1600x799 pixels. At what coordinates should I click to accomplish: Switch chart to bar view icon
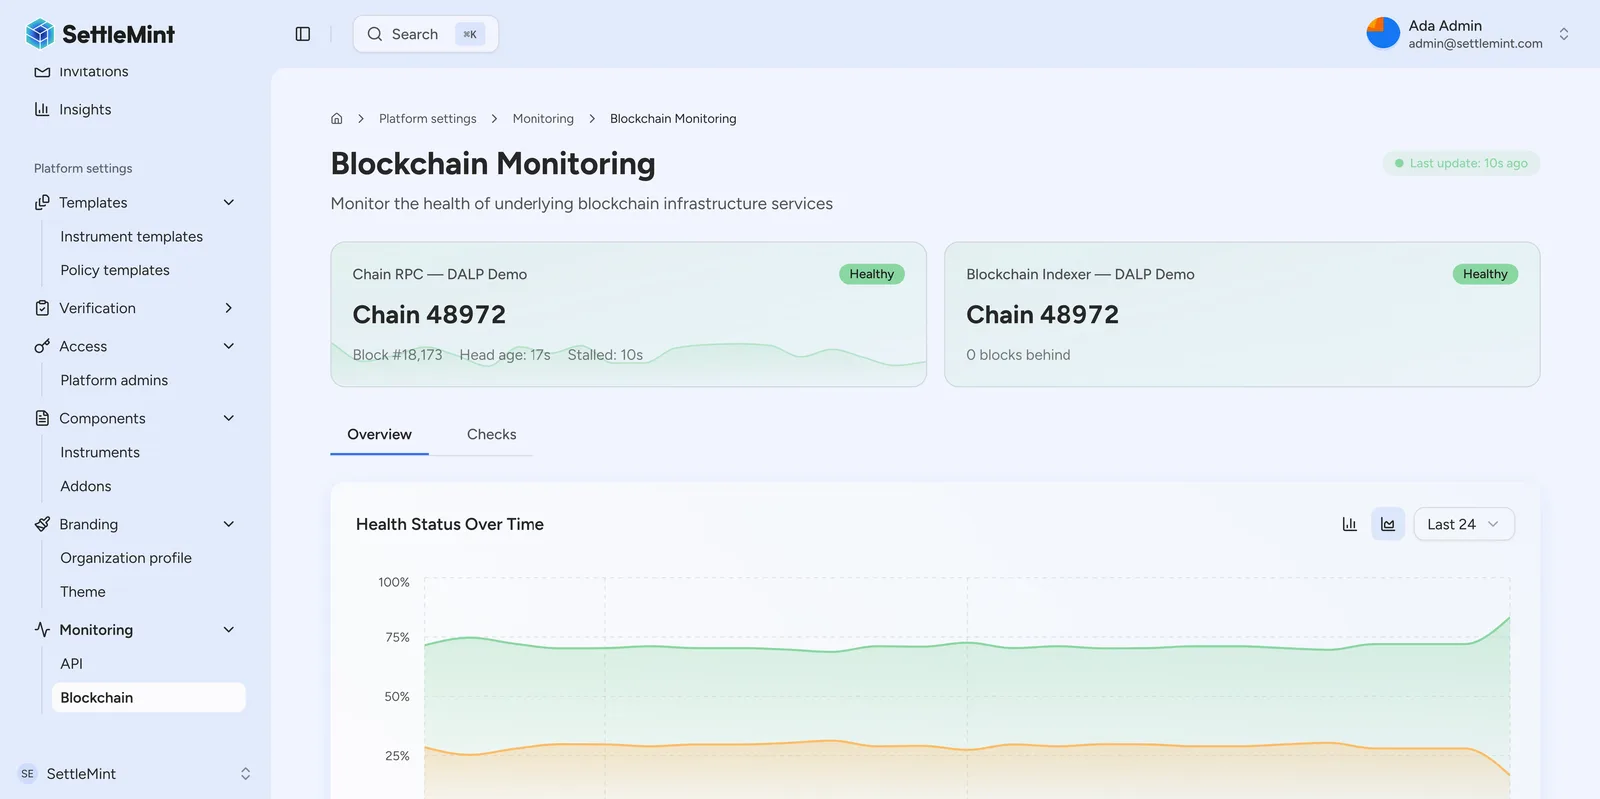coord(1349,524)
